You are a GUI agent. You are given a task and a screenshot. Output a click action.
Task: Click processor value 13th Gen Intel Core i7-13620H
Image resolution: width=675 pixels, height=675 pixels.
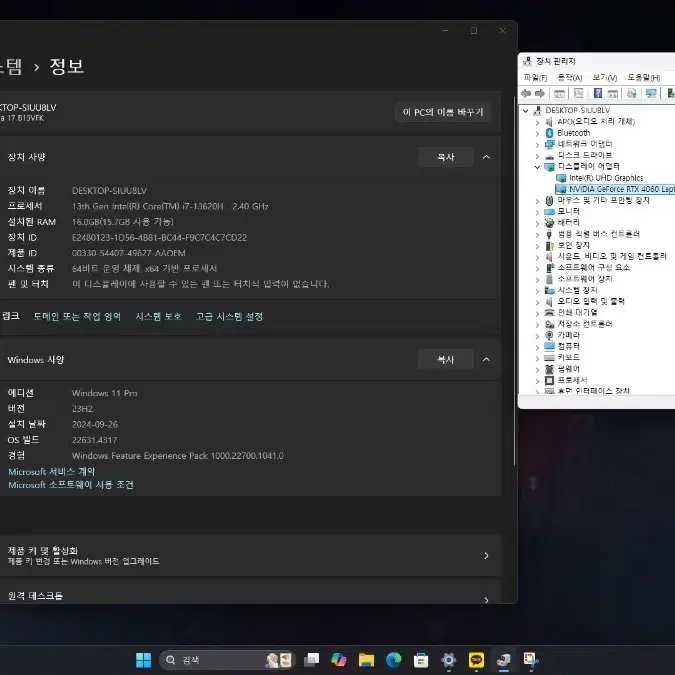(x=170, y=207)
